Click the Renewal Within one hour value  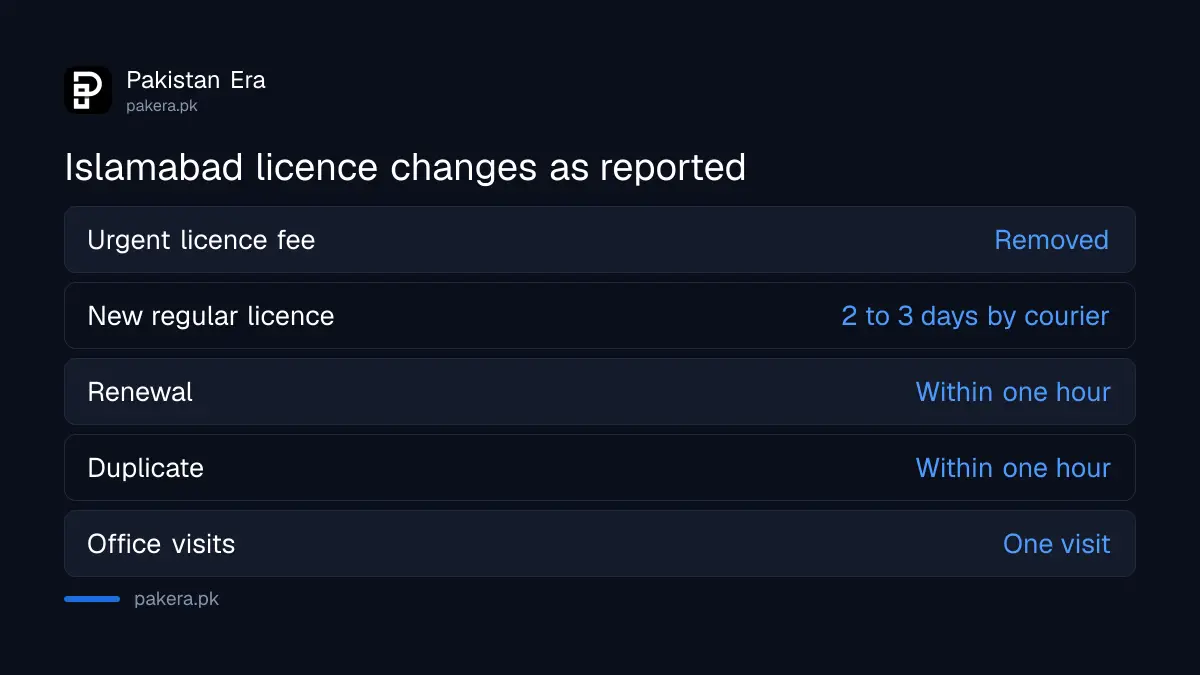point(1013,392)
